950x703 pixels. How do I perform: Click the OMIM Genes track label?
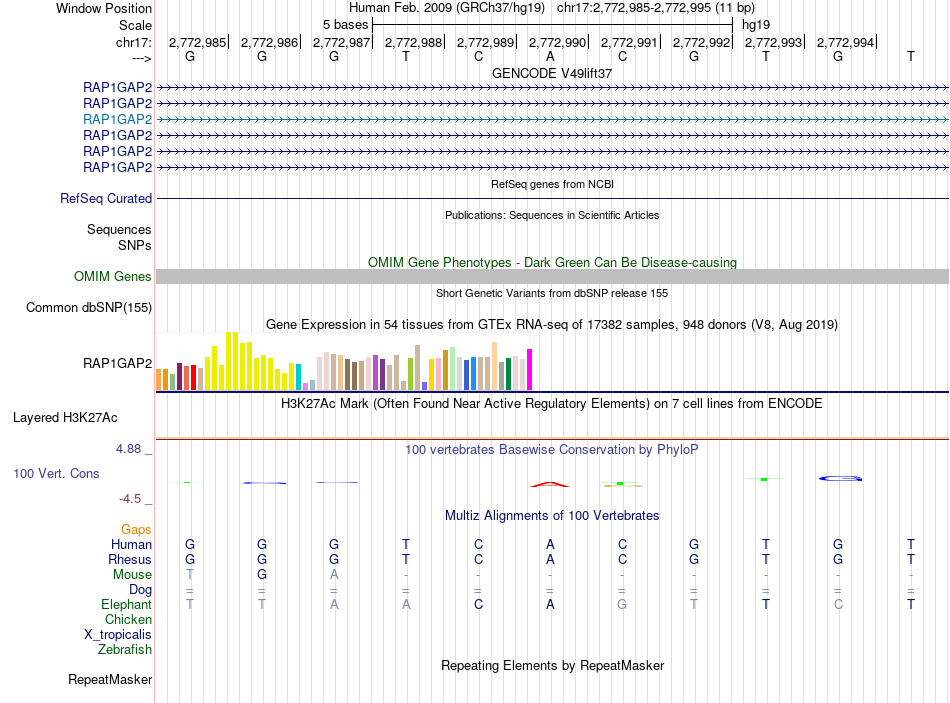pyautogui.click(x=113, y=277)
